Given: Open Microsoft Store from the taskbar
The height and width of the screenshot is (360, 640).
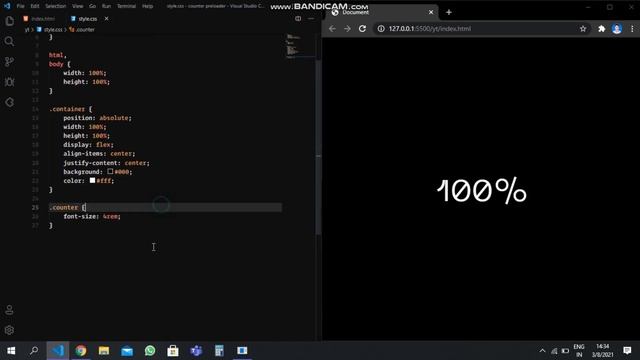Looking at the screenshot, I should pos(173,351).
